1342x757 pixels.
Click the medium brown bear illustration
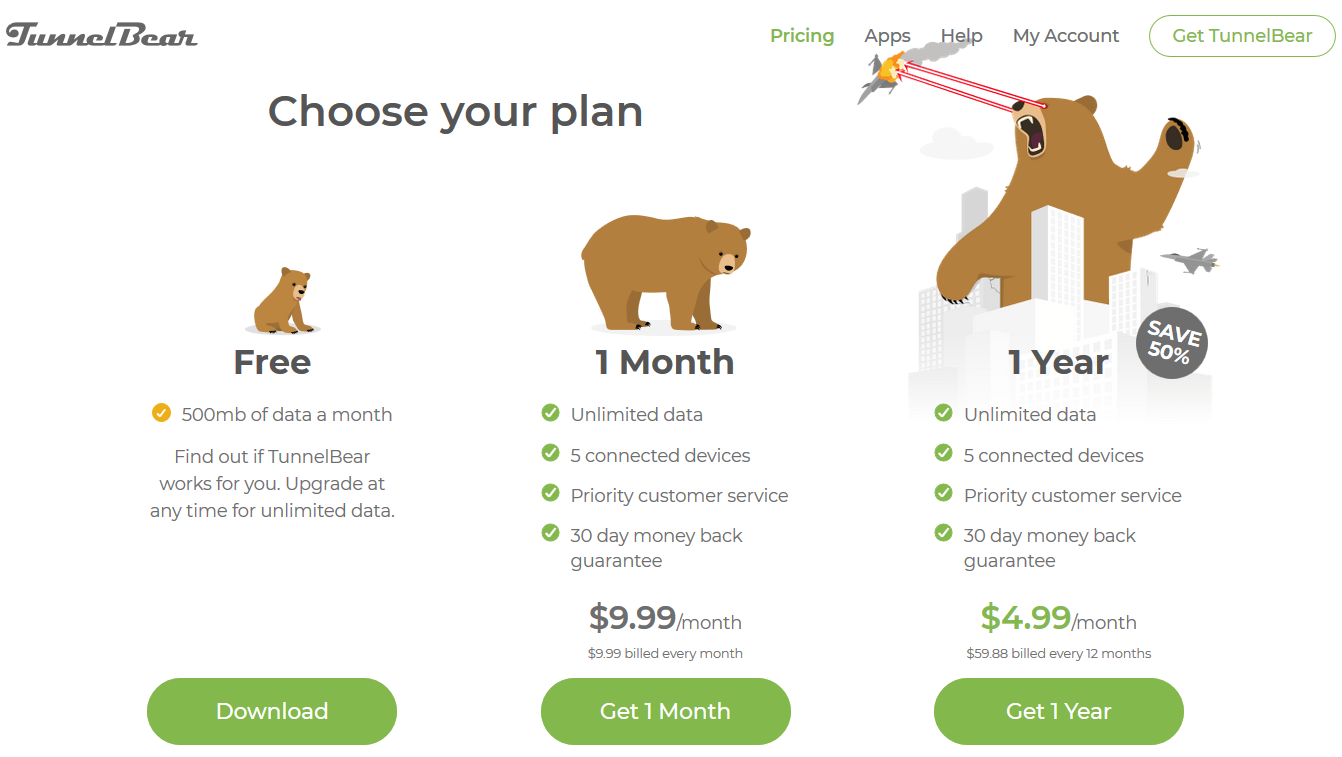click(665, 272)
